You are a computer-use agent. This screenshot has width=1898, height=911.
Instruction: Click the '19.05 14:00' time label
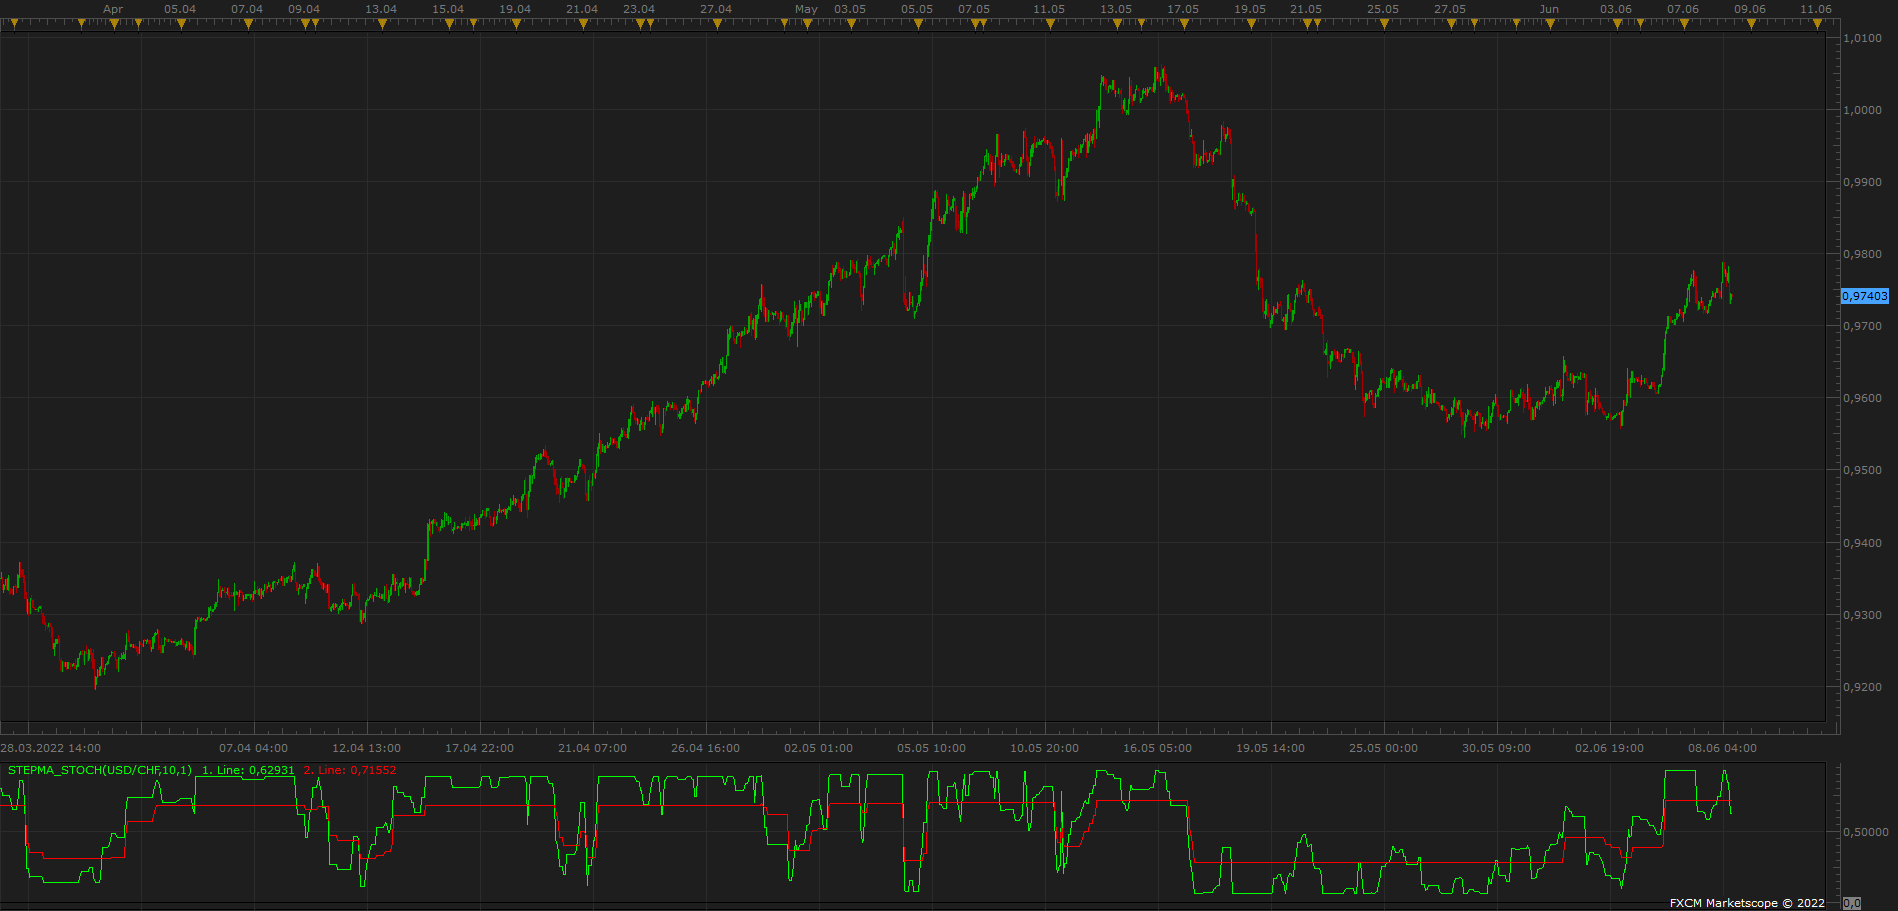click(x=1271, y=748)
